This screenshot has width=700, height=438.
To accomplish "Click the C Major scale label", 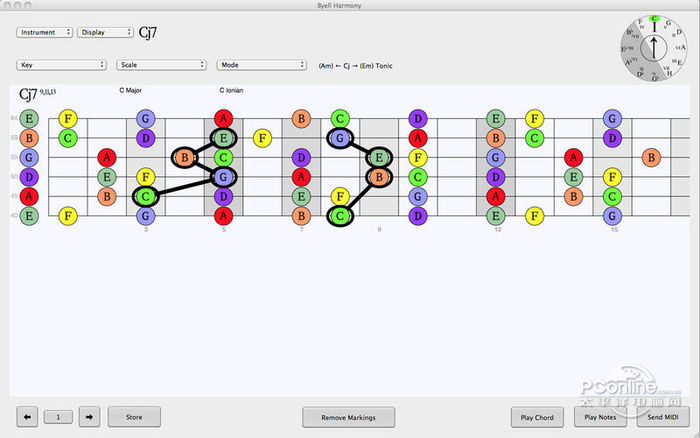I will [130, 90].
